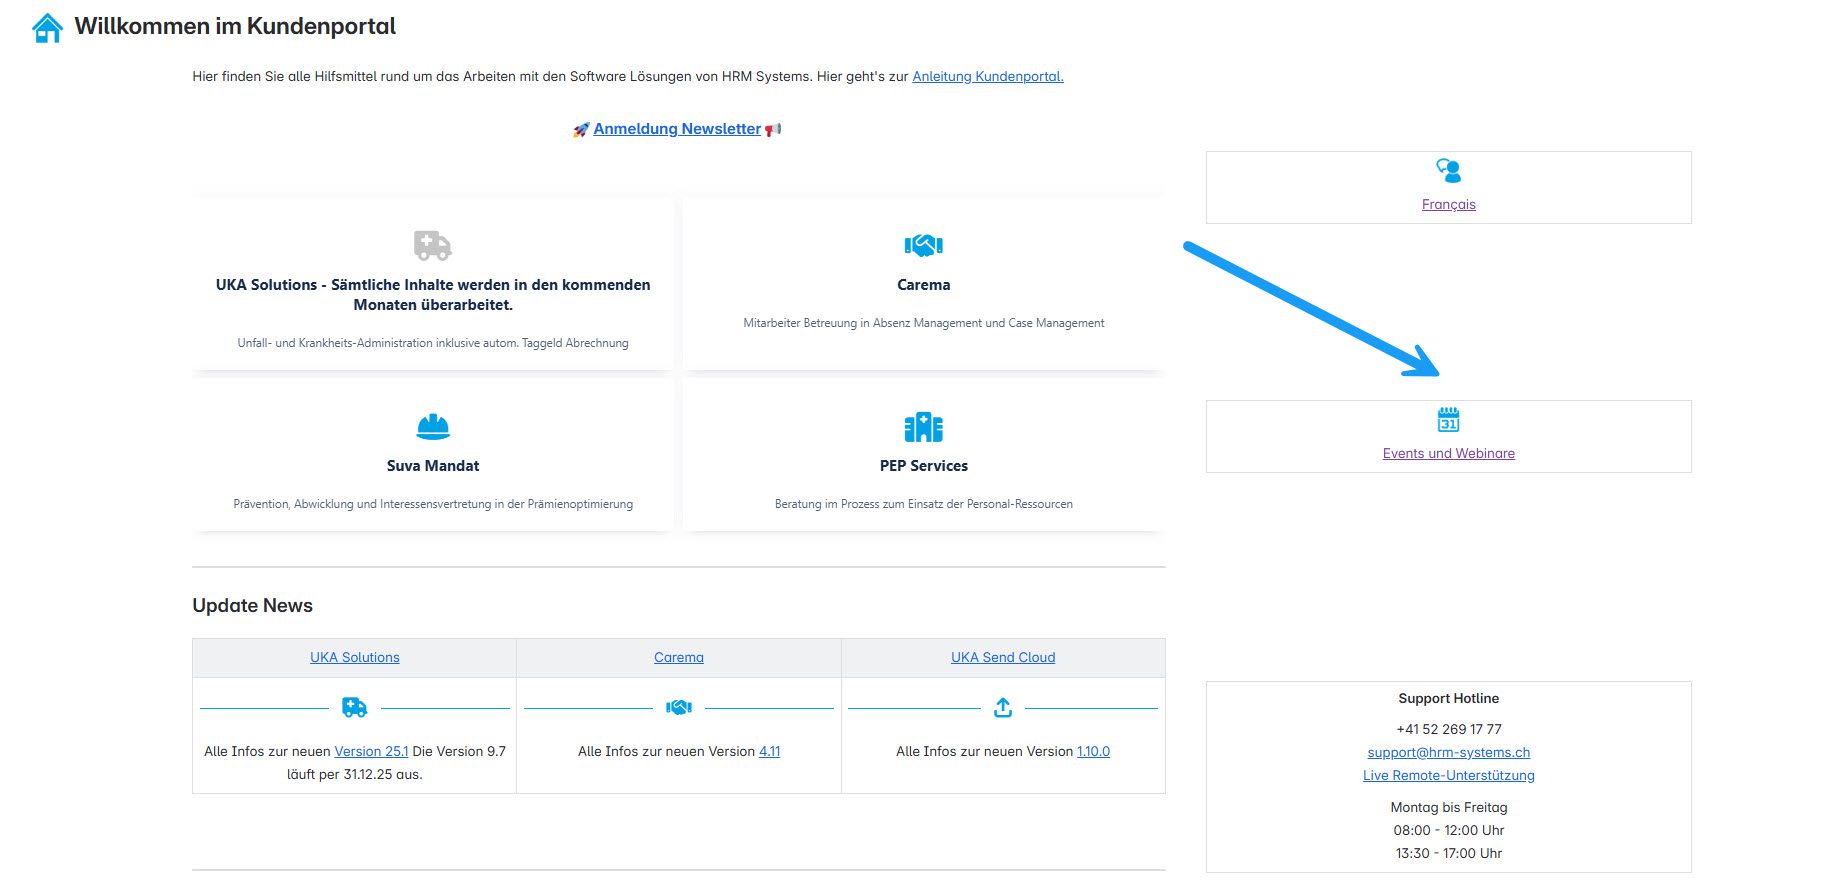Click the hard hat icon above Suva Mandat
This screenshot has height=886, width=1837.
click(433, 427)
